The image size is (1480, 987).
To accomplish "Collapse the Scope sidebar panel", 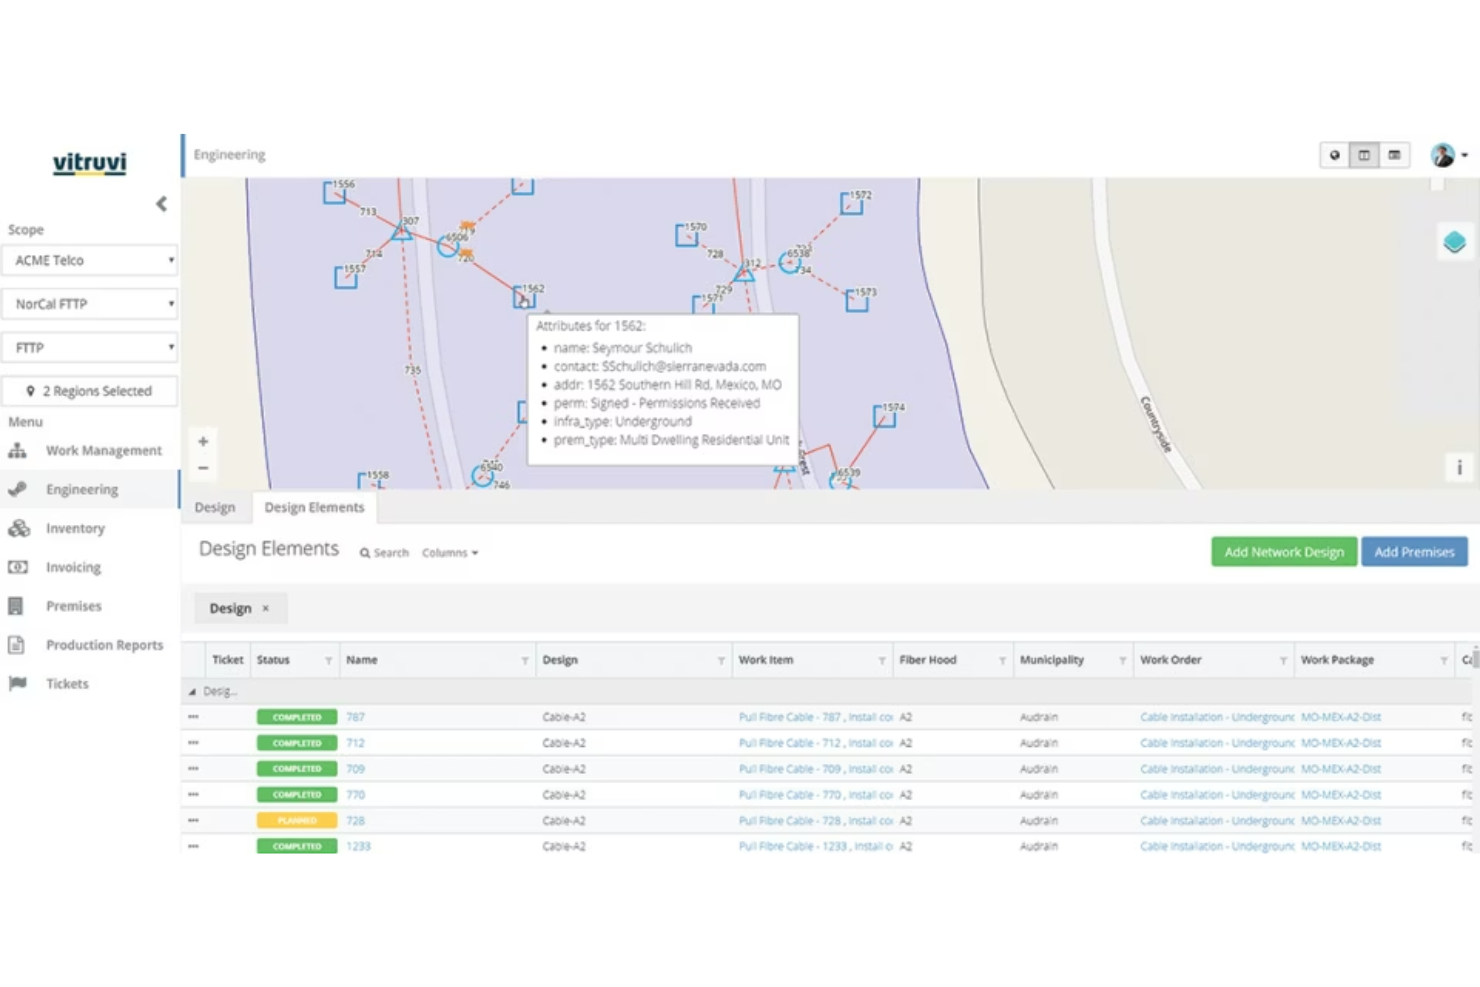I will [161, 204].
